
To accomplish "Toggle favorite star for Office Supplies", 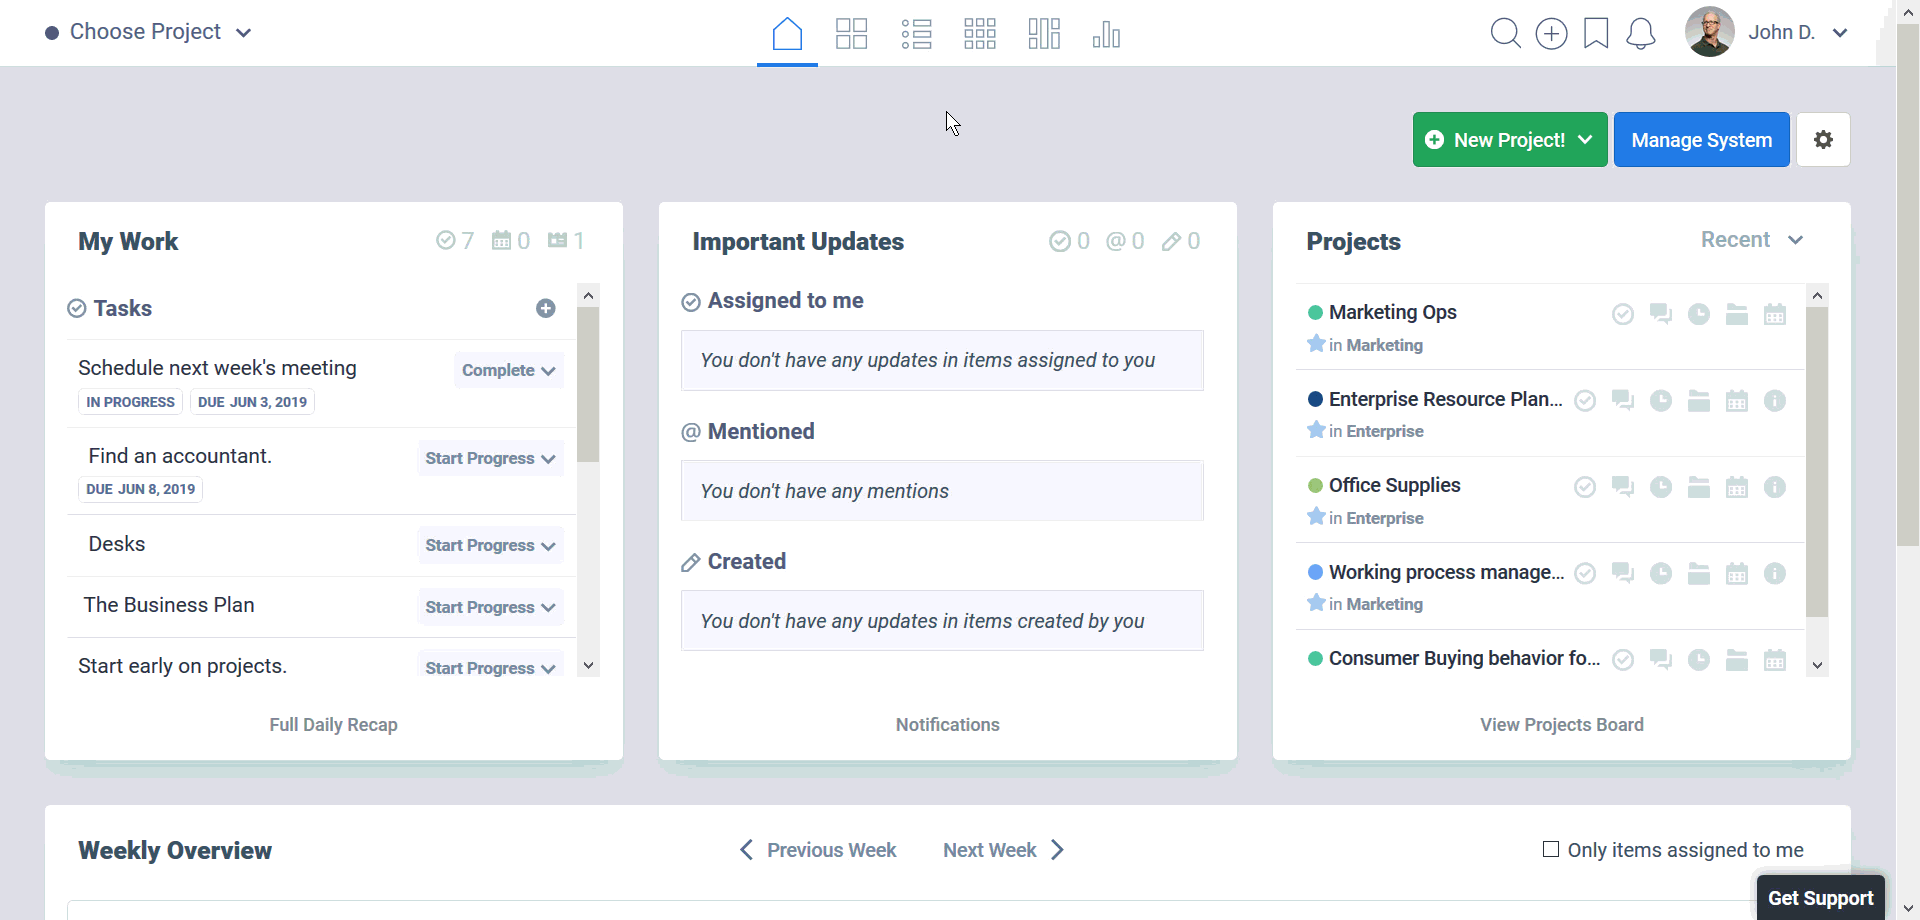I will tap(1316, 517).
